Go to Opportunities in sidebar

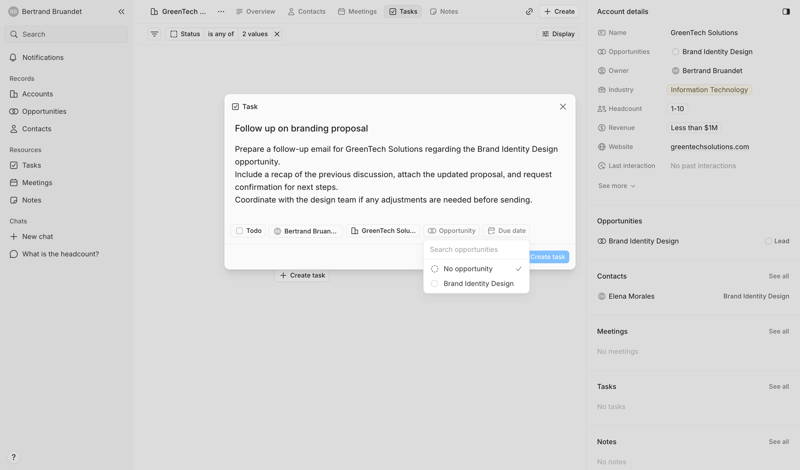click(38, 111)
